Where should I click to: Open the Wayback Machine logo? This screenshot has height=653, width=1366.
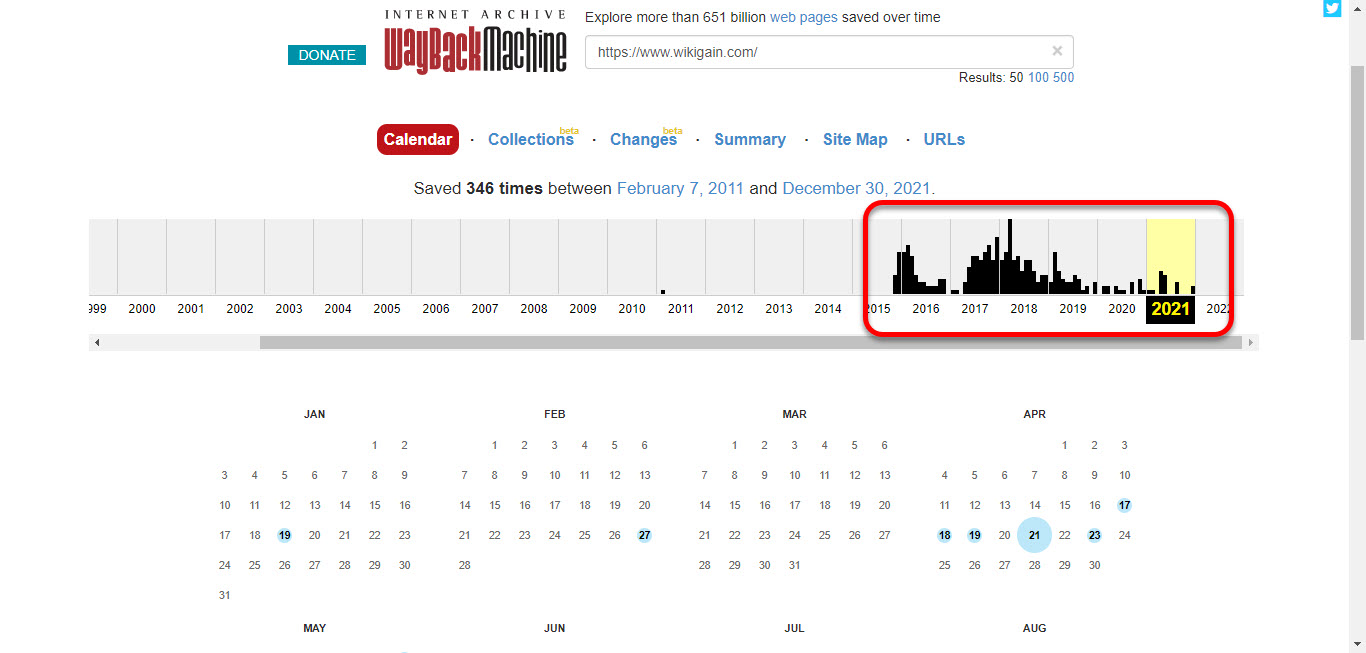[476, 42]
